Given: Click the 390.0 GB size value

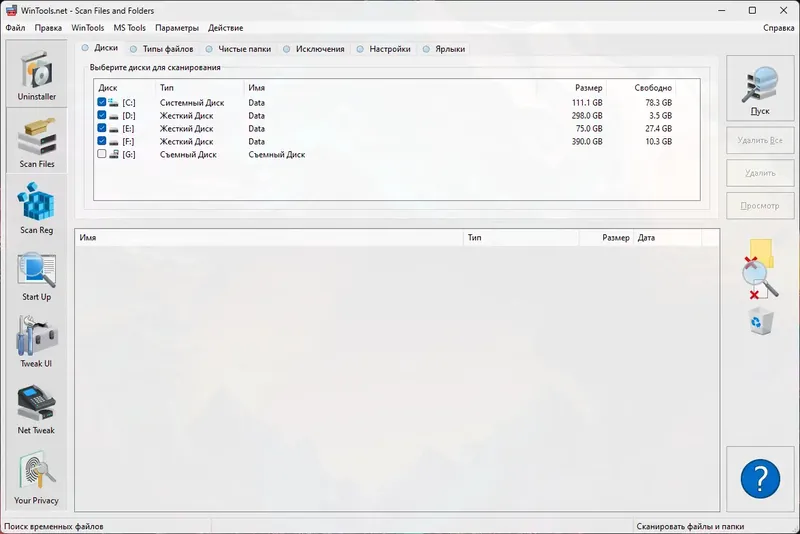Looking at the screenshot, I should [587, 141].
